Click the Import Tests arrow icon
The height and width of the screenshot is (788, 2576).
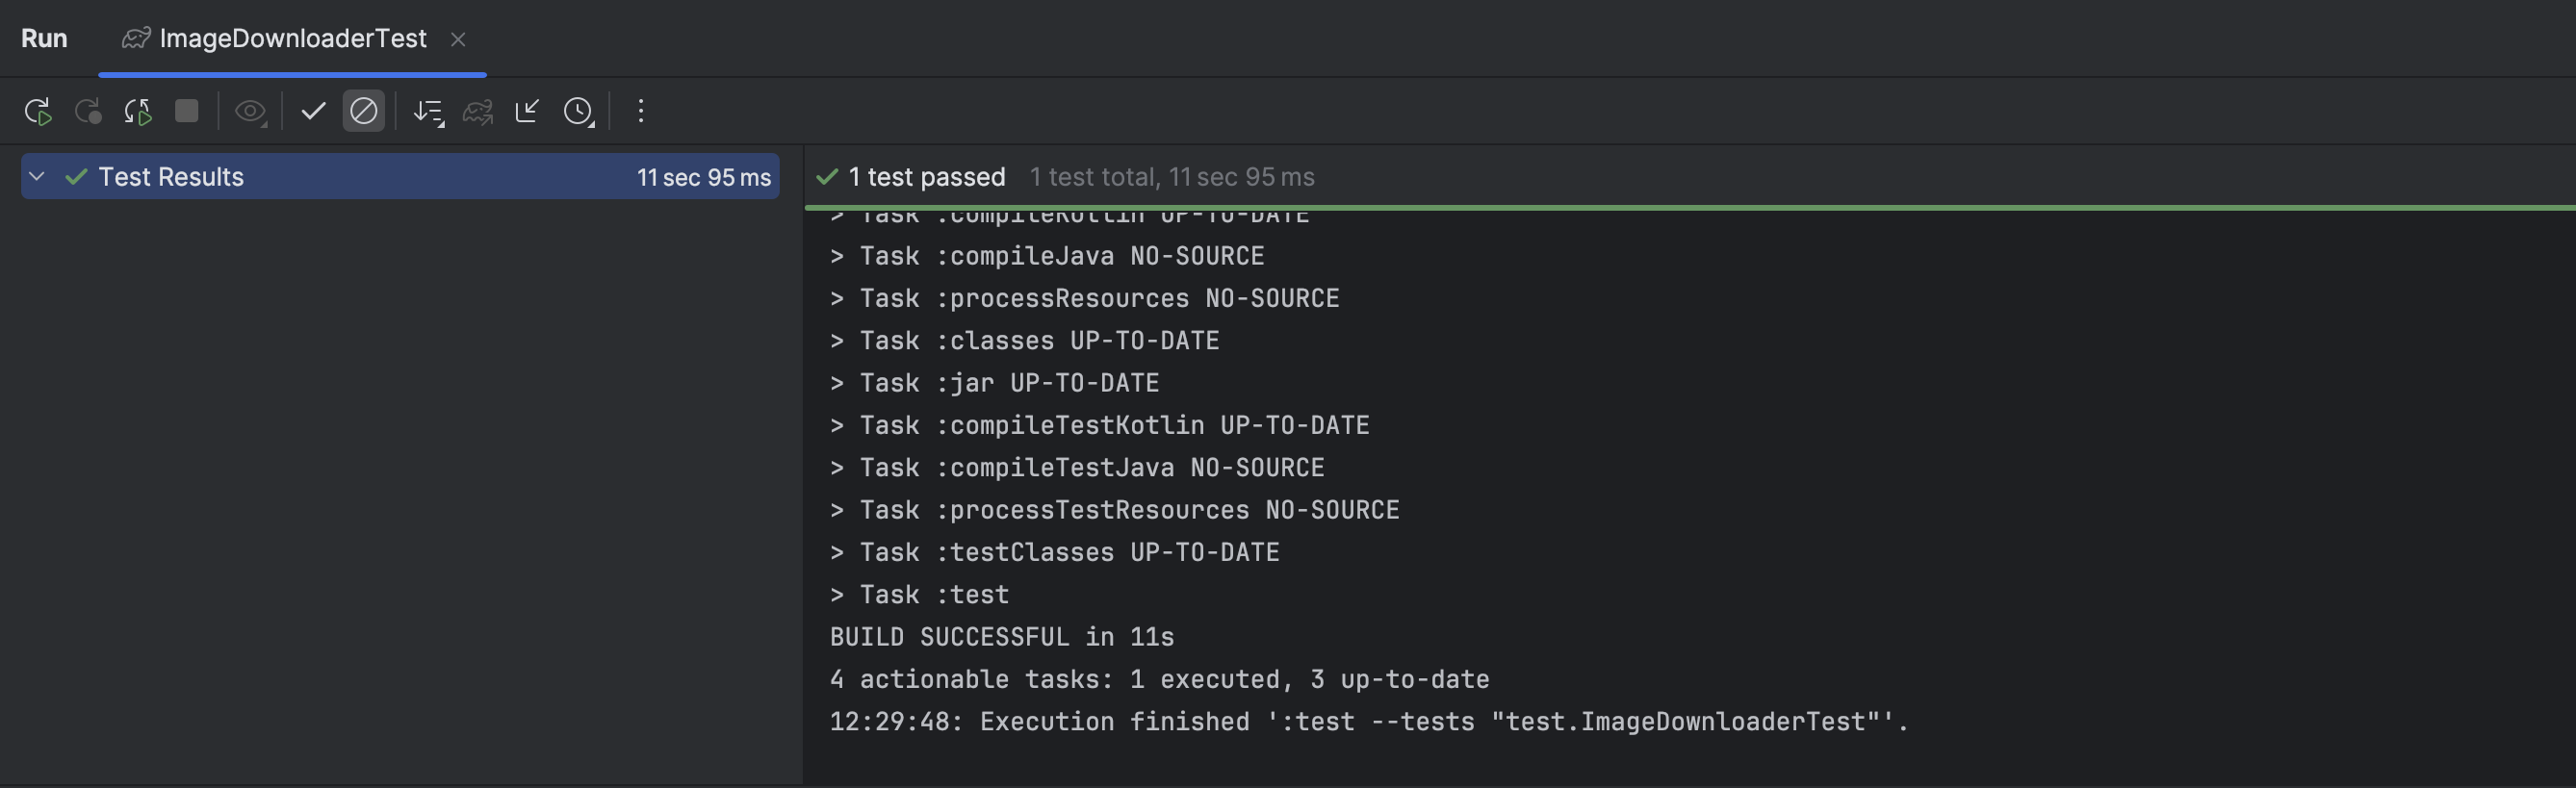coord(527,110)
